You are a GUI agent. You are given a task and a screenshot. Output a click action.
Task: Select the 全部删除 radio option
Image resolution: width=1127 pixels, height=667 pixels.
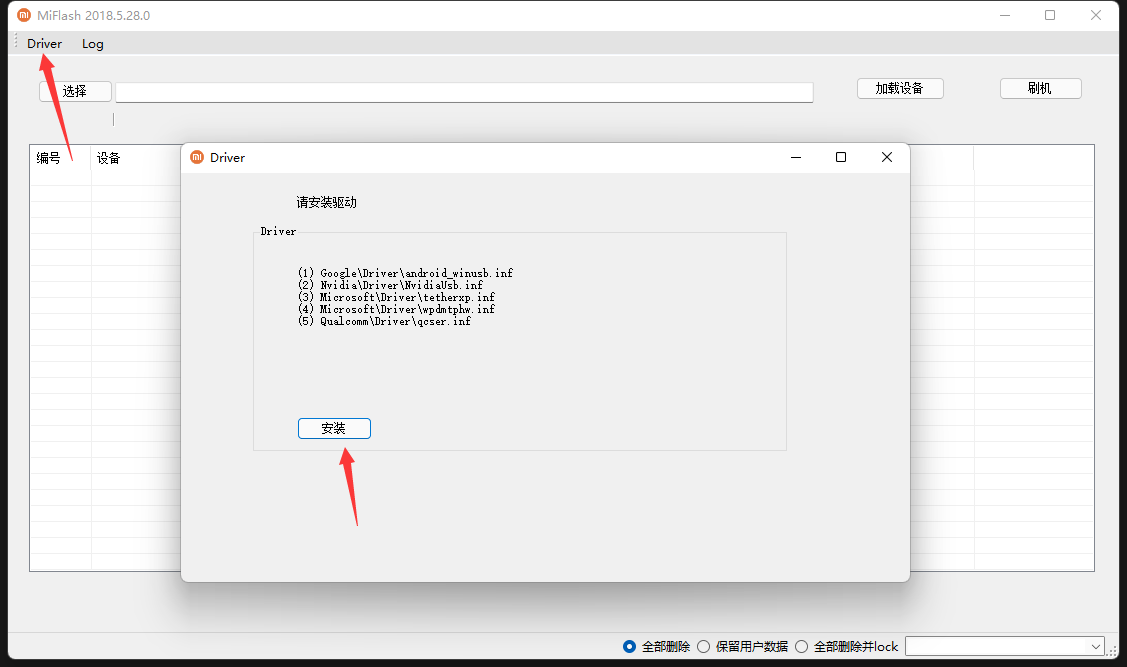click(629, 646)
